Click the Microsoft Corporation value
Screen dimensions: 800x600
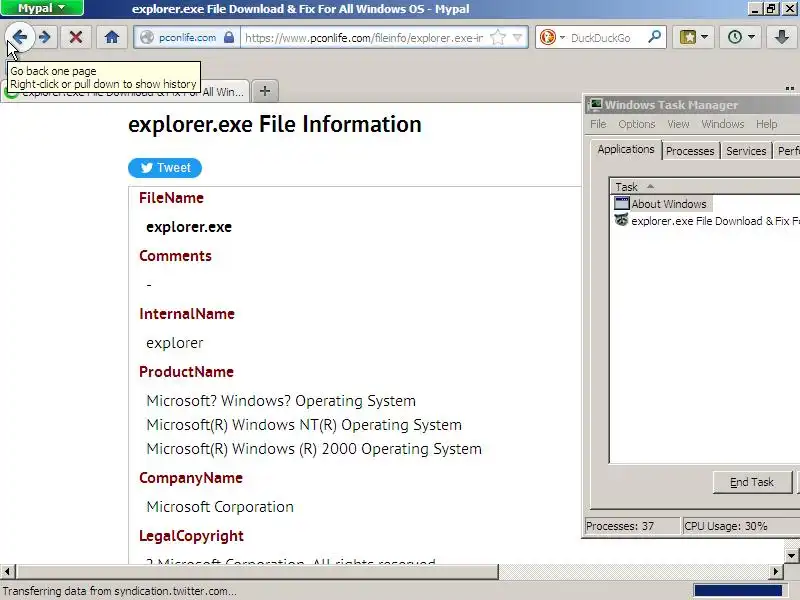[220, 507]
